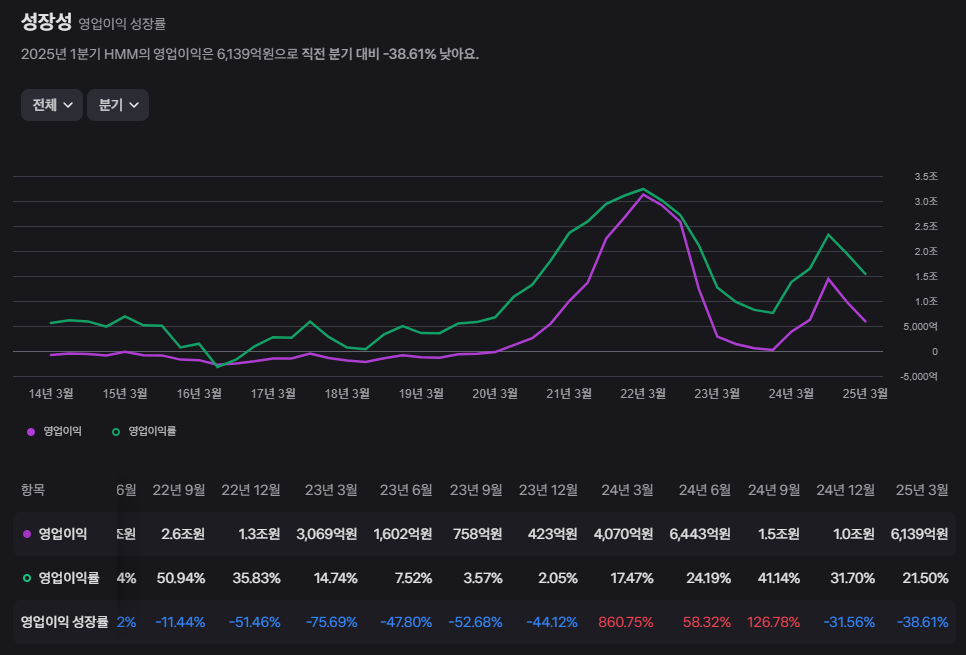
Task: Click the 1.3조원 operating profit cell
Action: (x=259, y=534)
